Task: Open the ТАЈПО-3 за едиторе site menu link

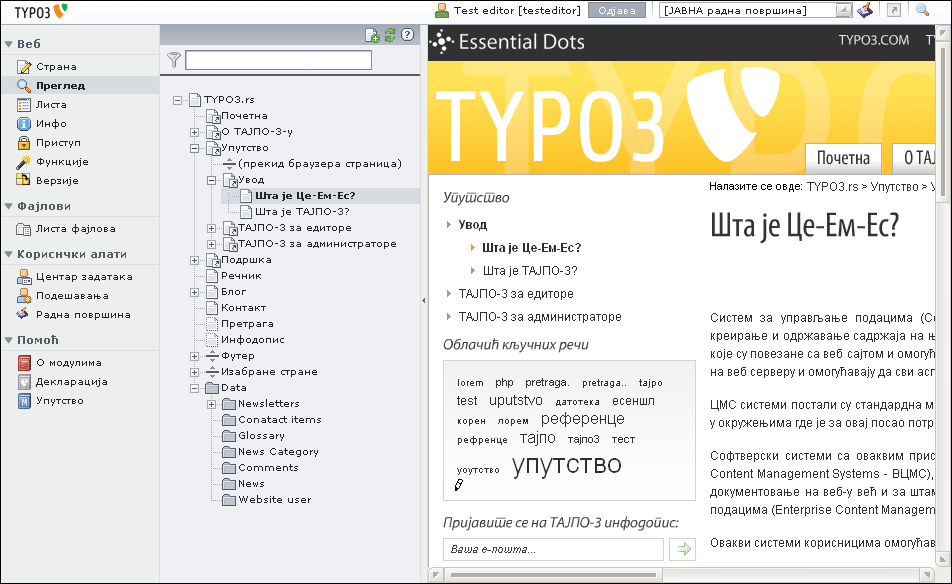Action: pyautogui.click(x=516, y=294)
